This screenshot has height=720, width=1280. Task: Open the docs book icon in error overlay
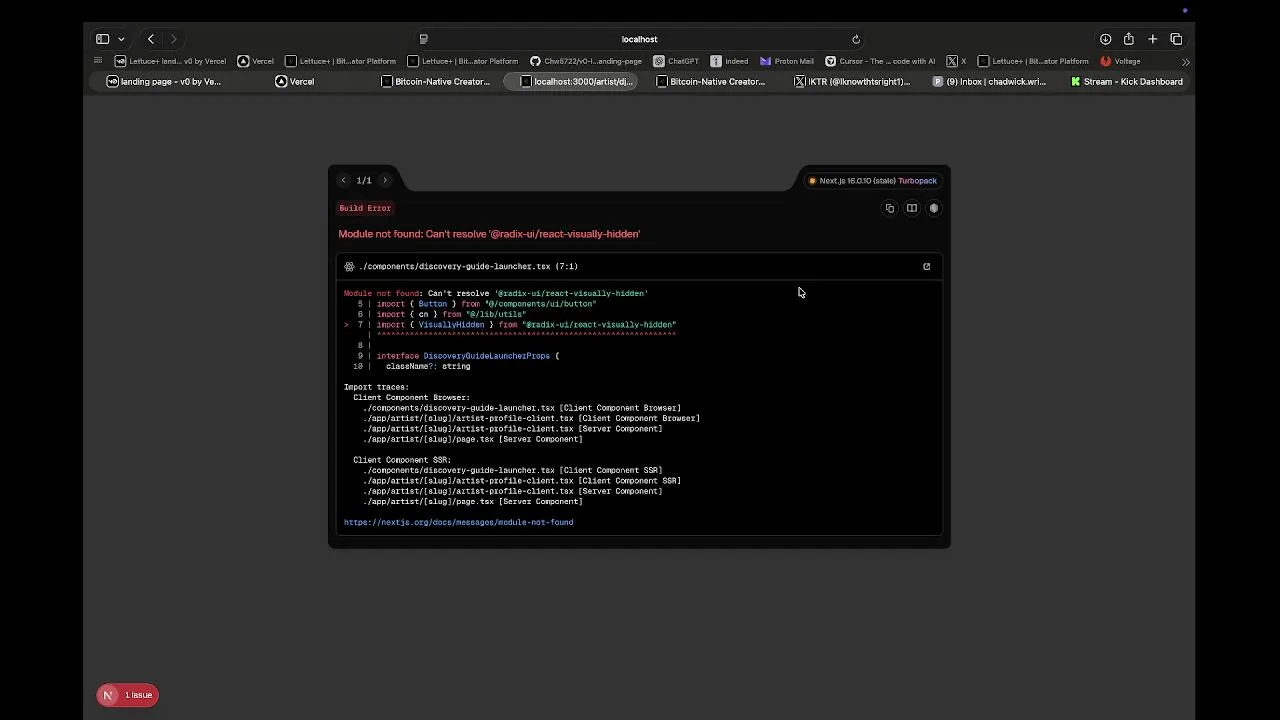point(912,208)
